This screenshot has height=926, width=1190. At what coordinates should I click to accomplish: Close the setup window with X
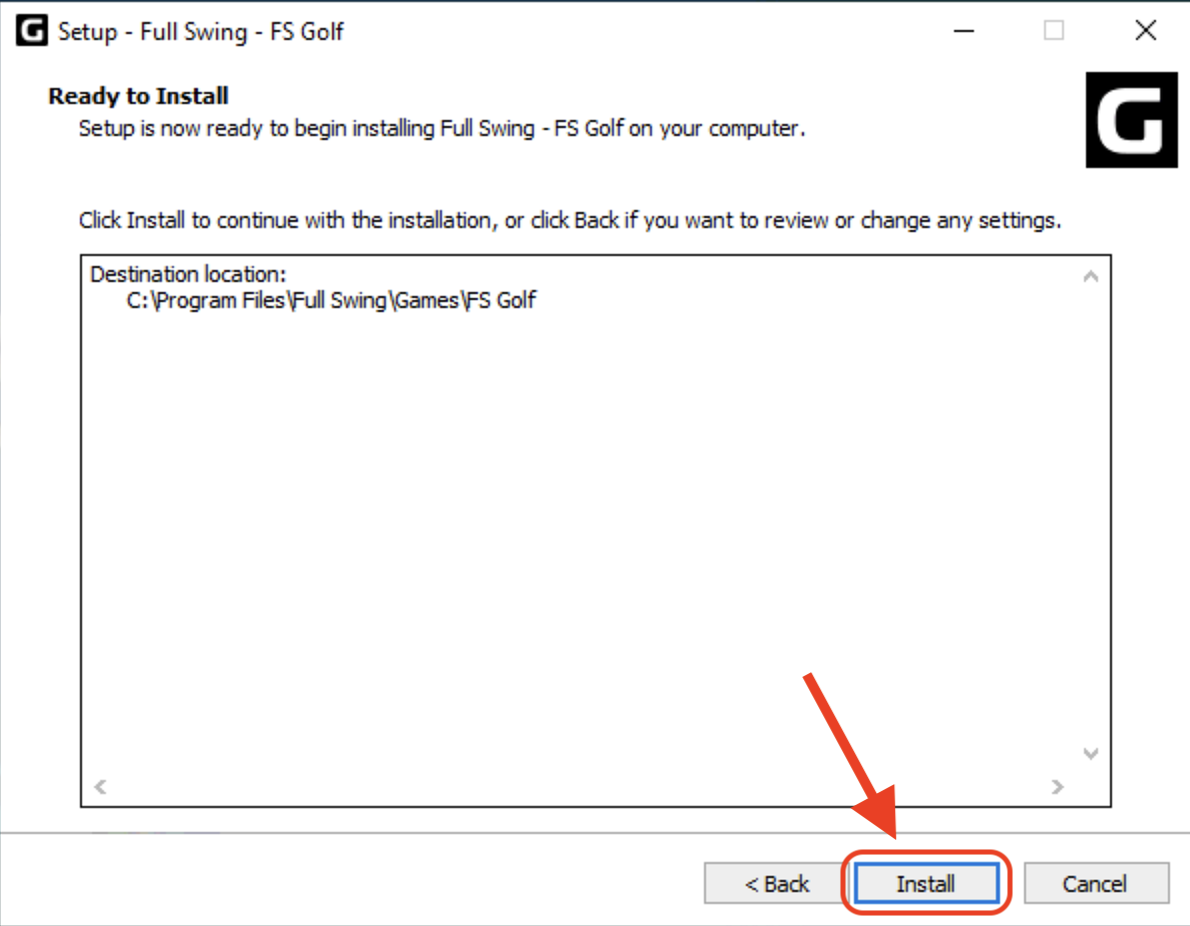1146,31
